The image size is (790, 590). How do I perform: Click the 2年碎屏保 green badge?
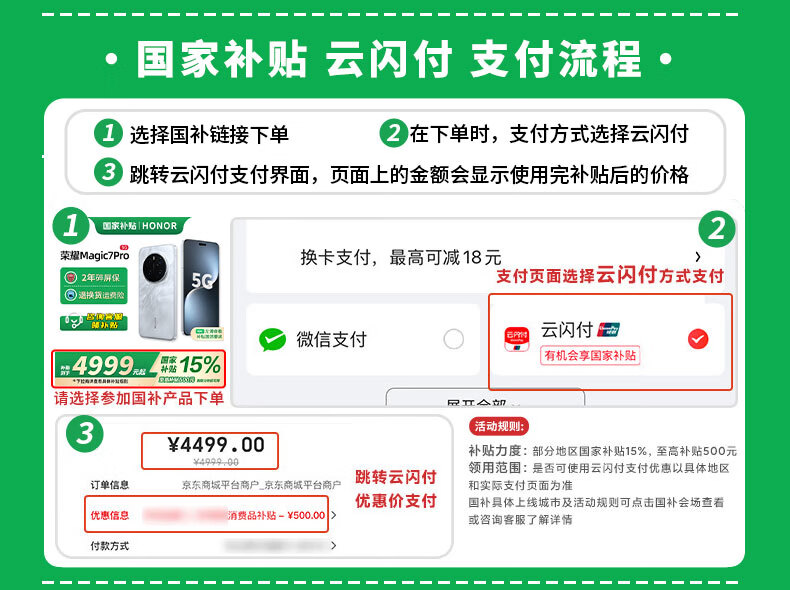click(94, 277)
